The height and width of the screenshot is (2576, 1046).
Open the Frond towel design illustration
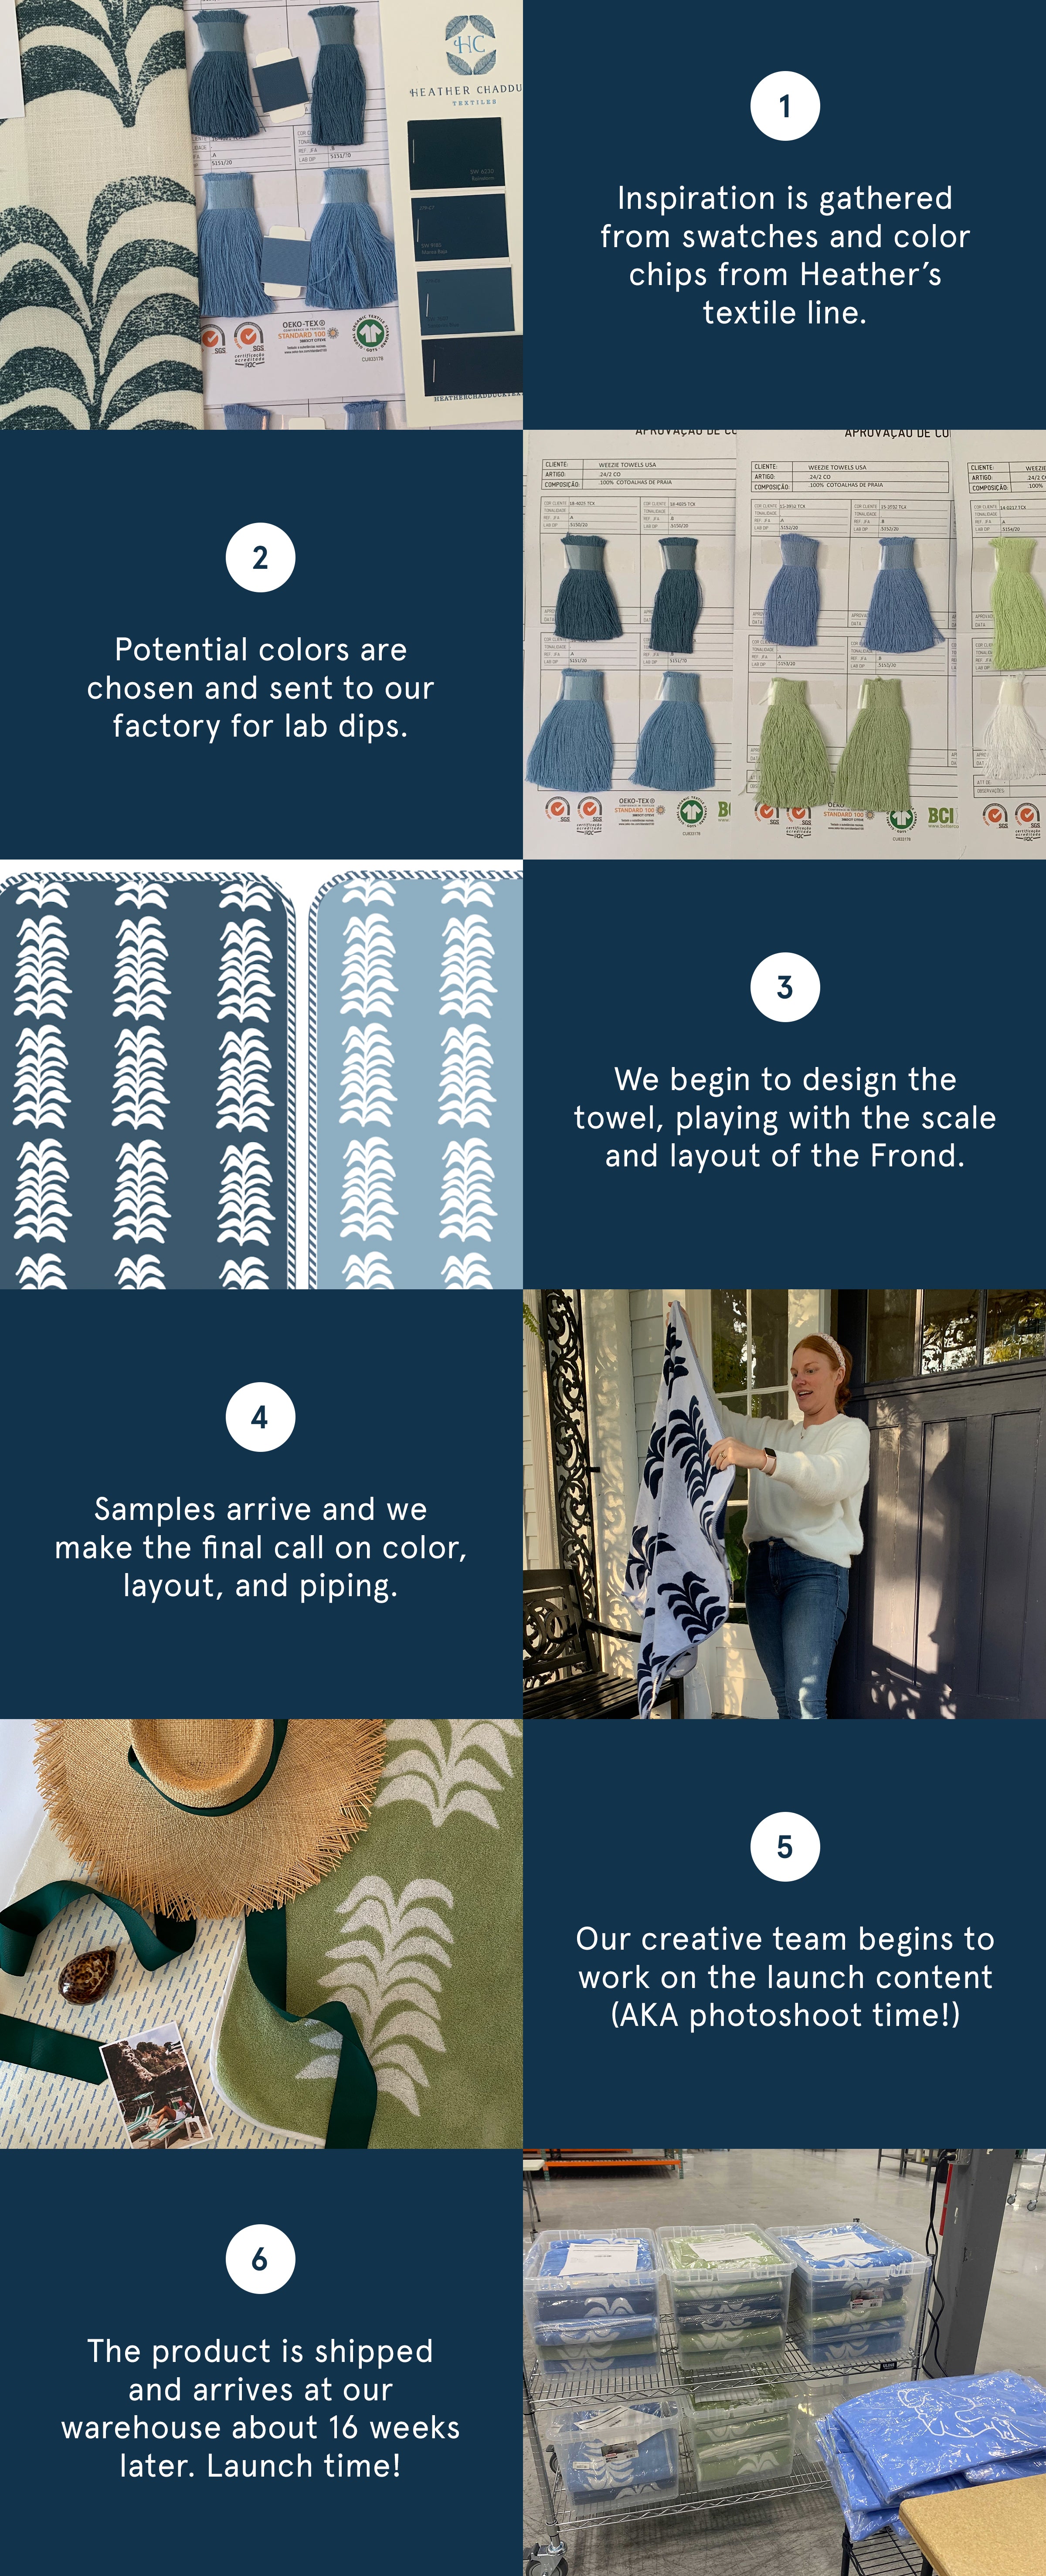click(x=261, y=1074)
